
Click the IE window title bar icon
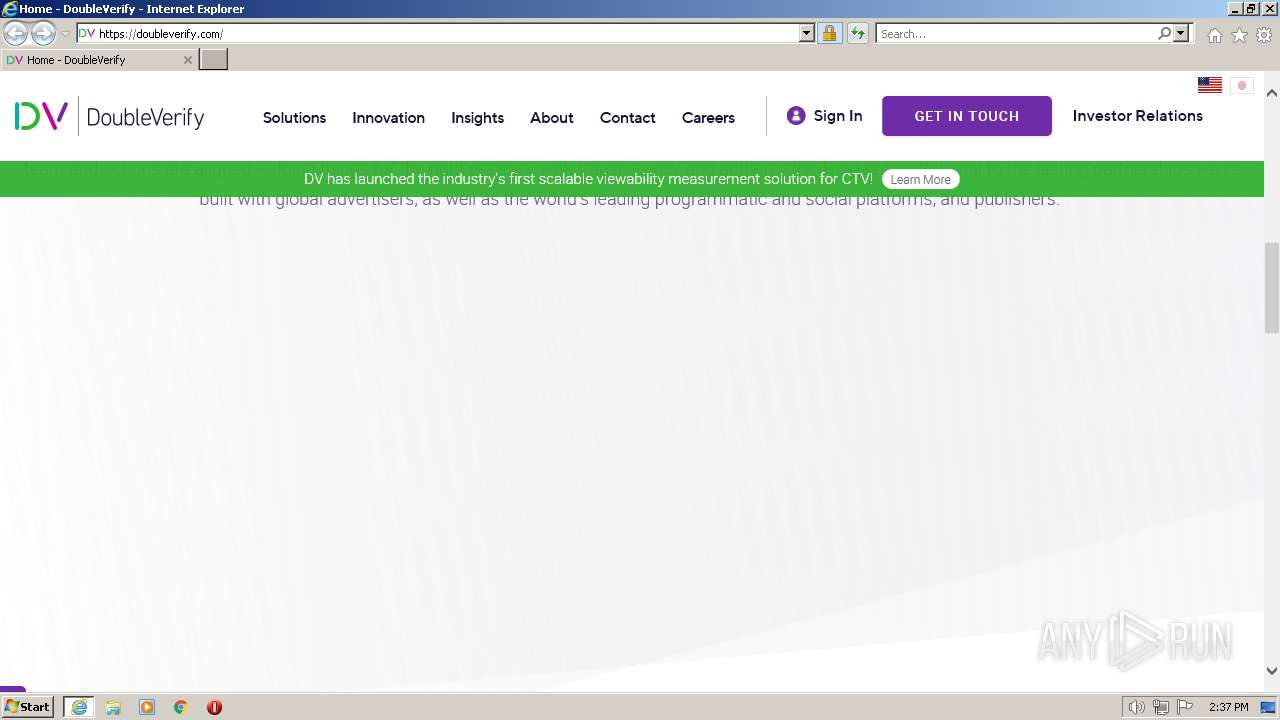point(10,9)
